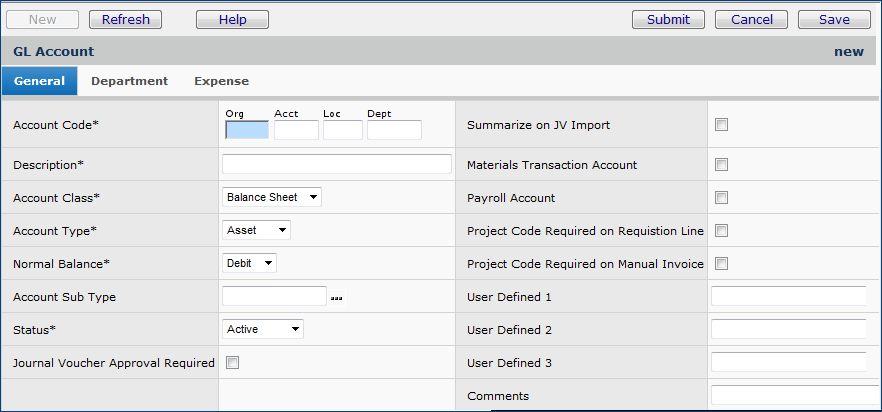Viewport: 882px width, 412px height.
Task: Click the Refresh button
Action: (125, 19)
